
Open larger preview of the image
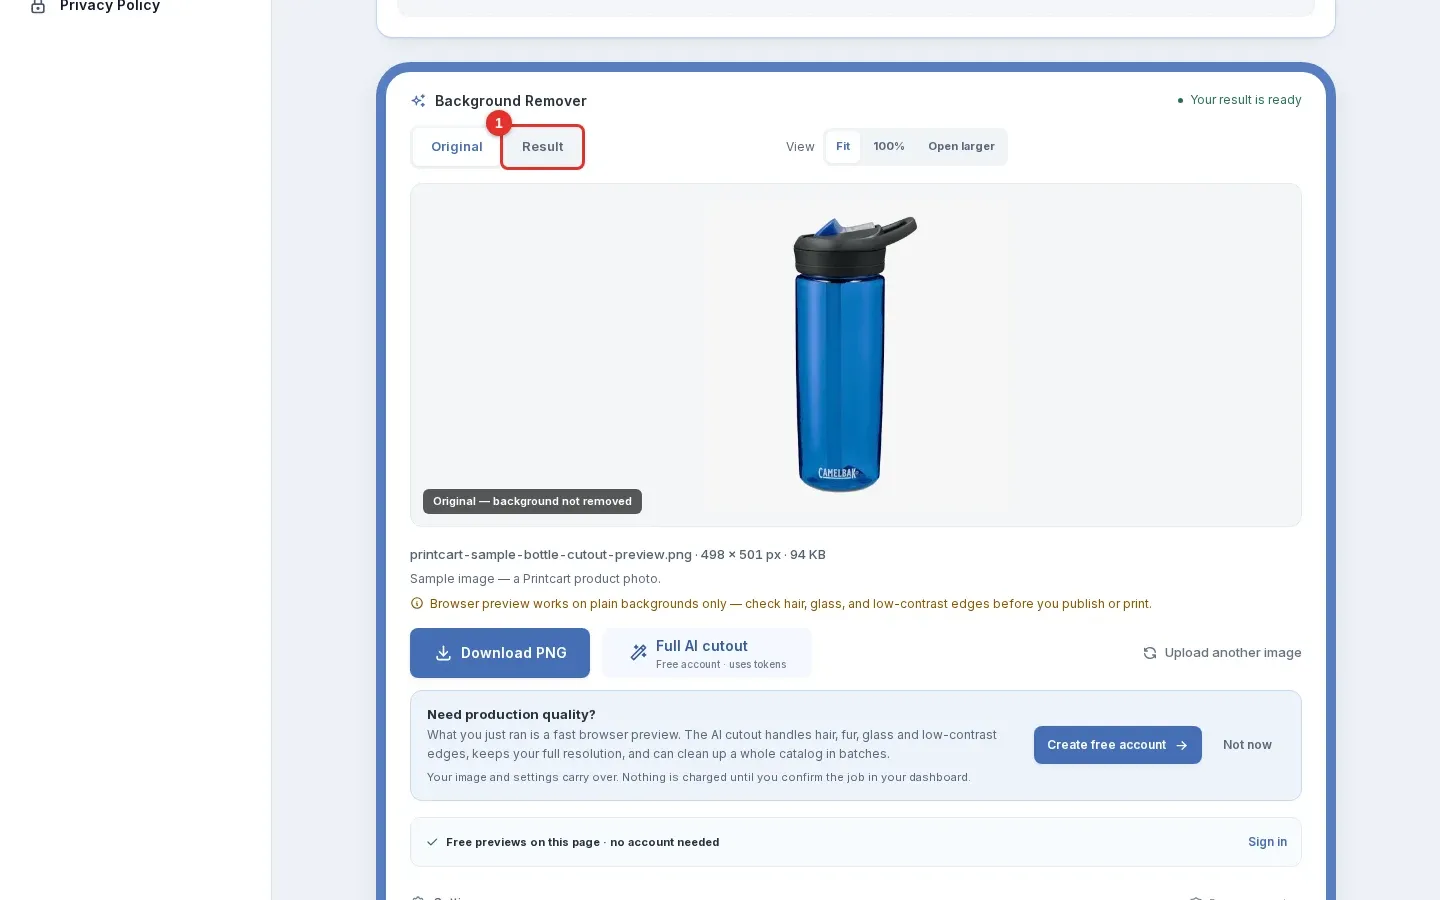[x=961, y=147]
